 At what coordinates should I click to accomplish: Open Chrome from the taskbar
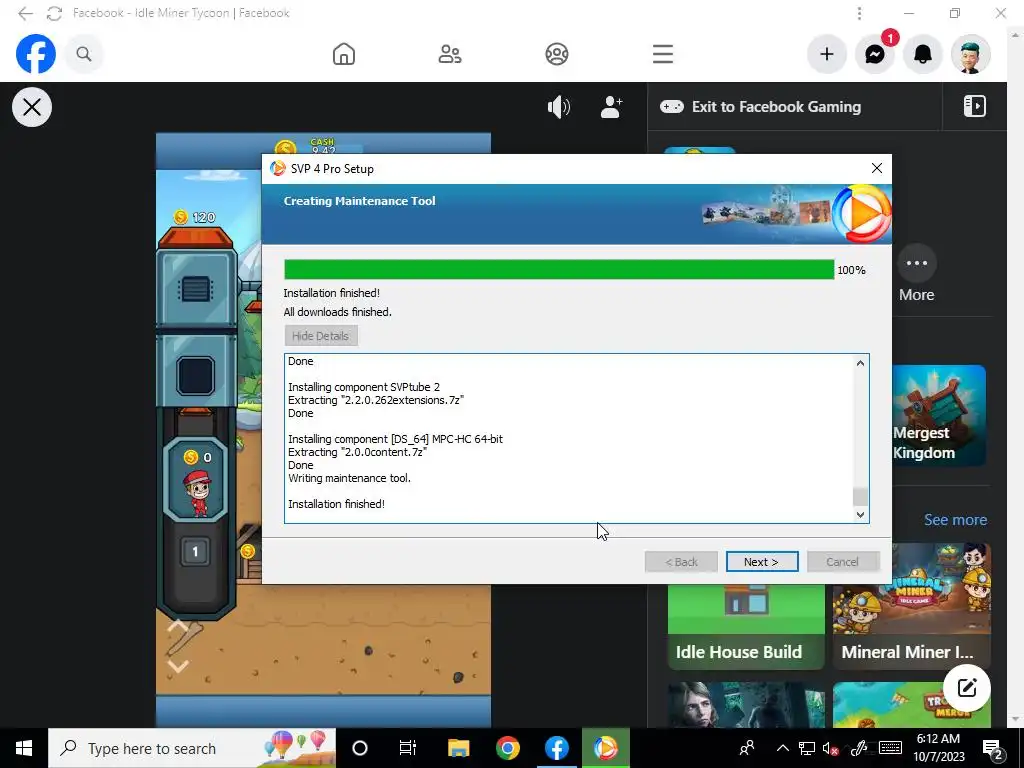(507, 748)
